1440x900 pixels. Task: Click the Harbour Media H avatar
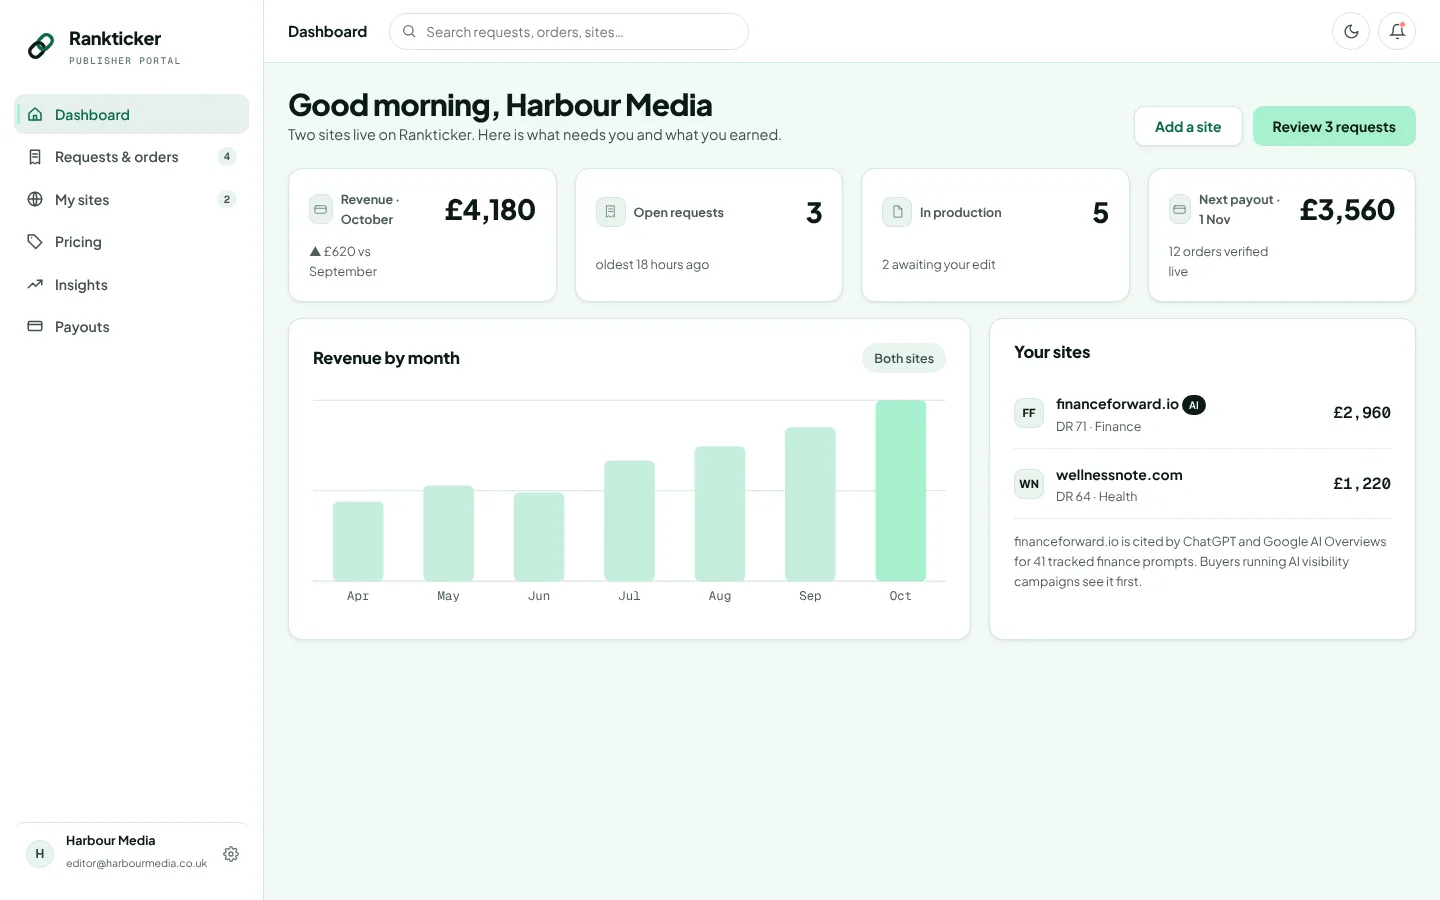click(40, 854)
